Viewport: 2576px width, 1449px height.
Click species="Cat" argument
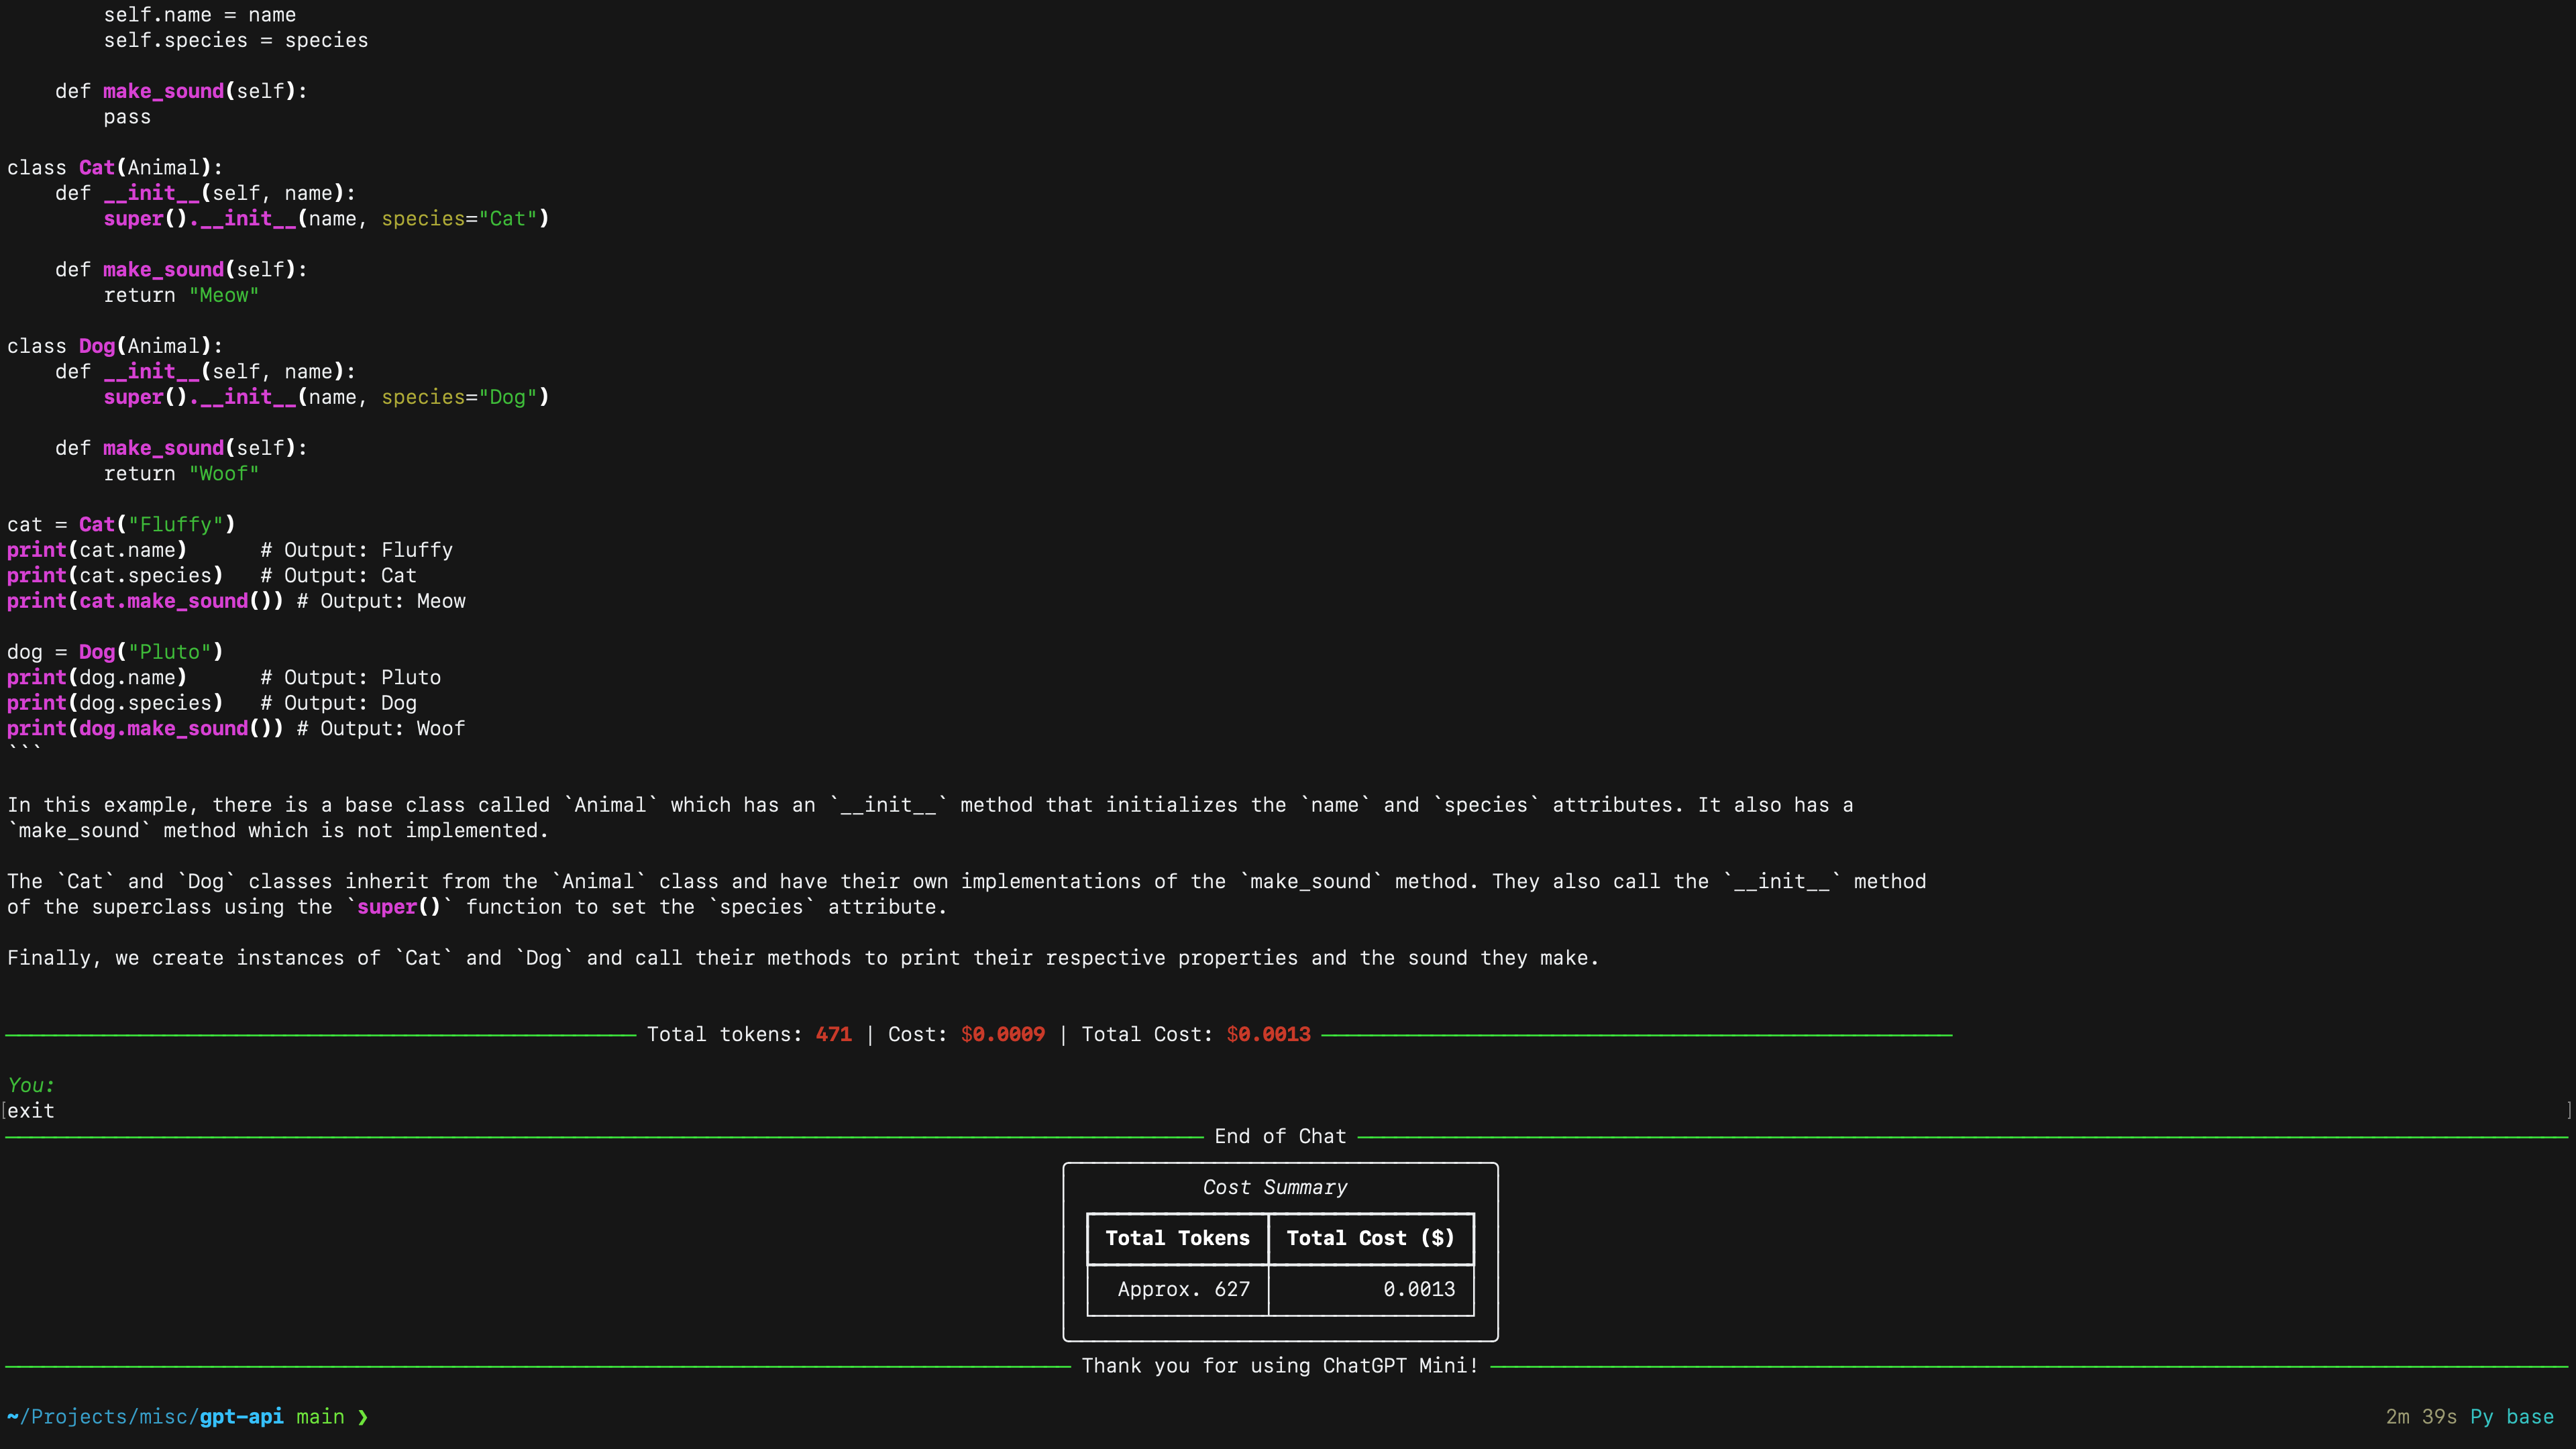pos(459,219)
